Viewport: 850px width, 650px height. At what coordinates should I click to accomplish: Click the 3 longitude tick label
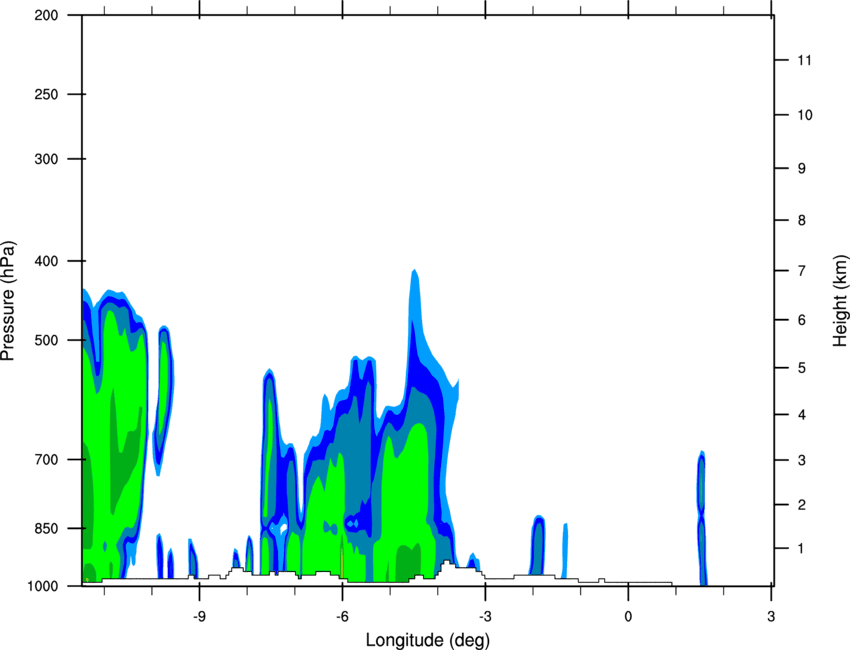(x=771, y=617)
